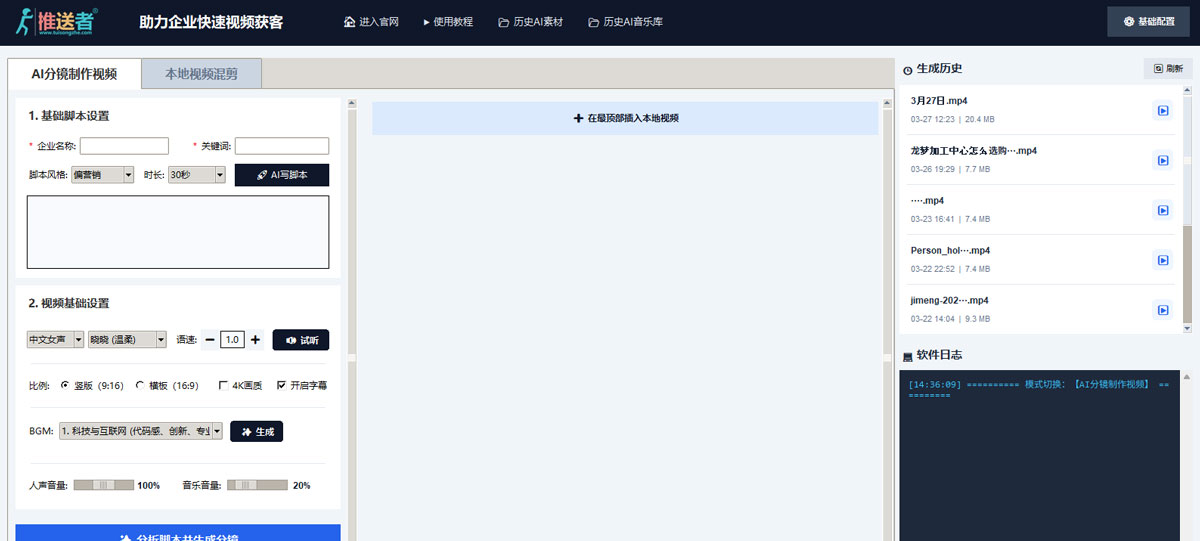Play jimeng-202···.mp4 history item
This screenshot has height=541, width=1200.
[x=1163, y=310]
